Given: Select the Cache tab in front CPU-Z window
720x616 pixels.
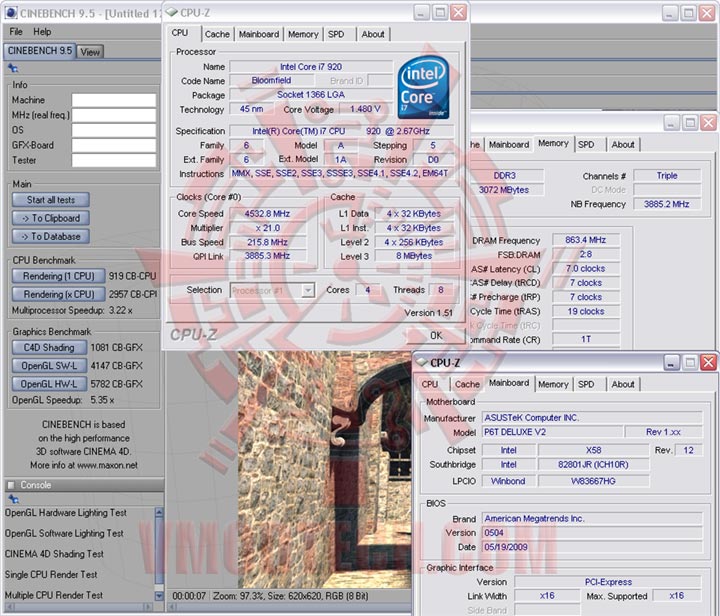Looking at the screenshot, I should (x=217, y=34).
